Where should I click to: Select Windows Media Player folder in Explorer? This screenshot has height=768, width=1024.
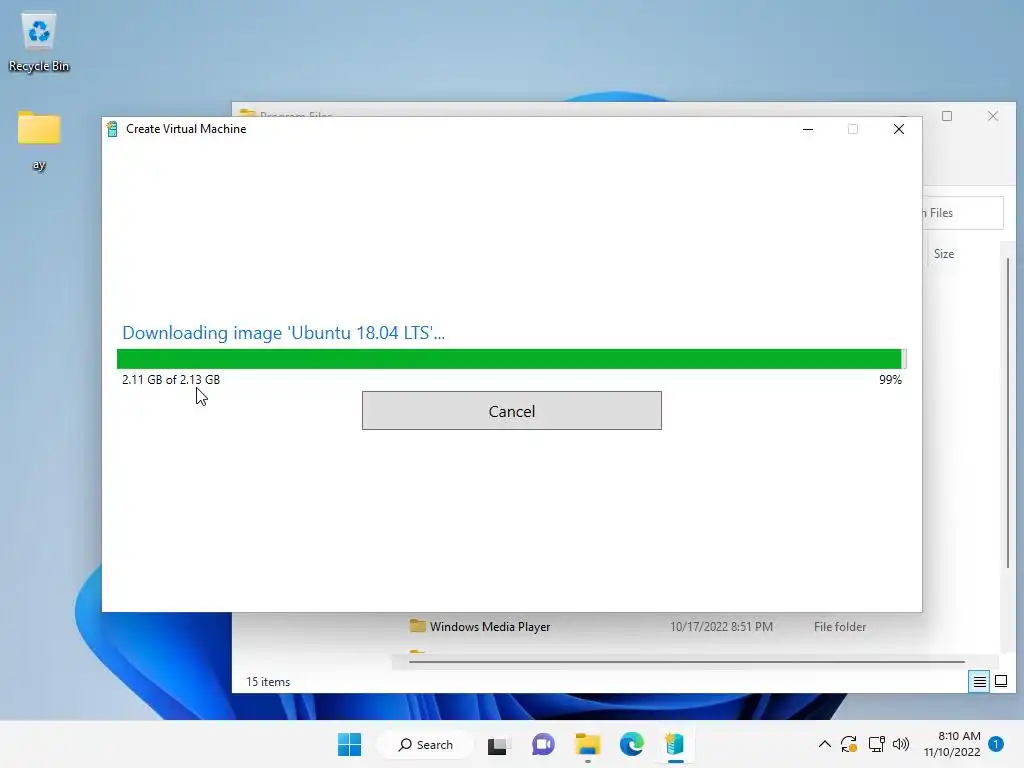(x=490, y=626)
